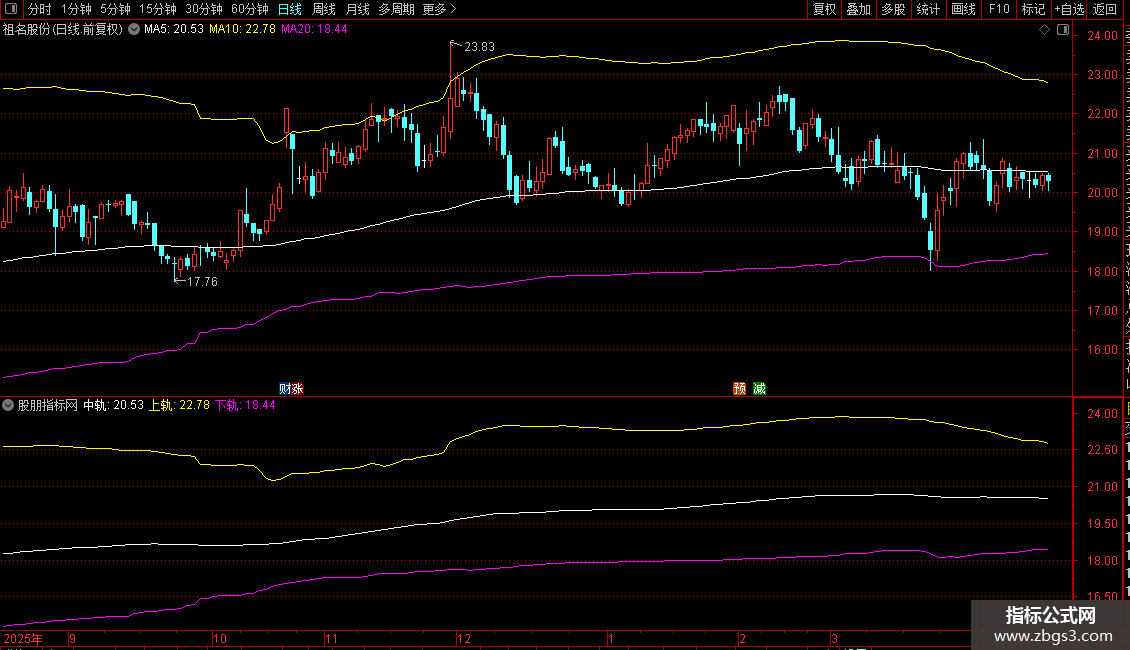
Task: Click the diamond marker icon above the chart
Action: tap(1044, 30)
